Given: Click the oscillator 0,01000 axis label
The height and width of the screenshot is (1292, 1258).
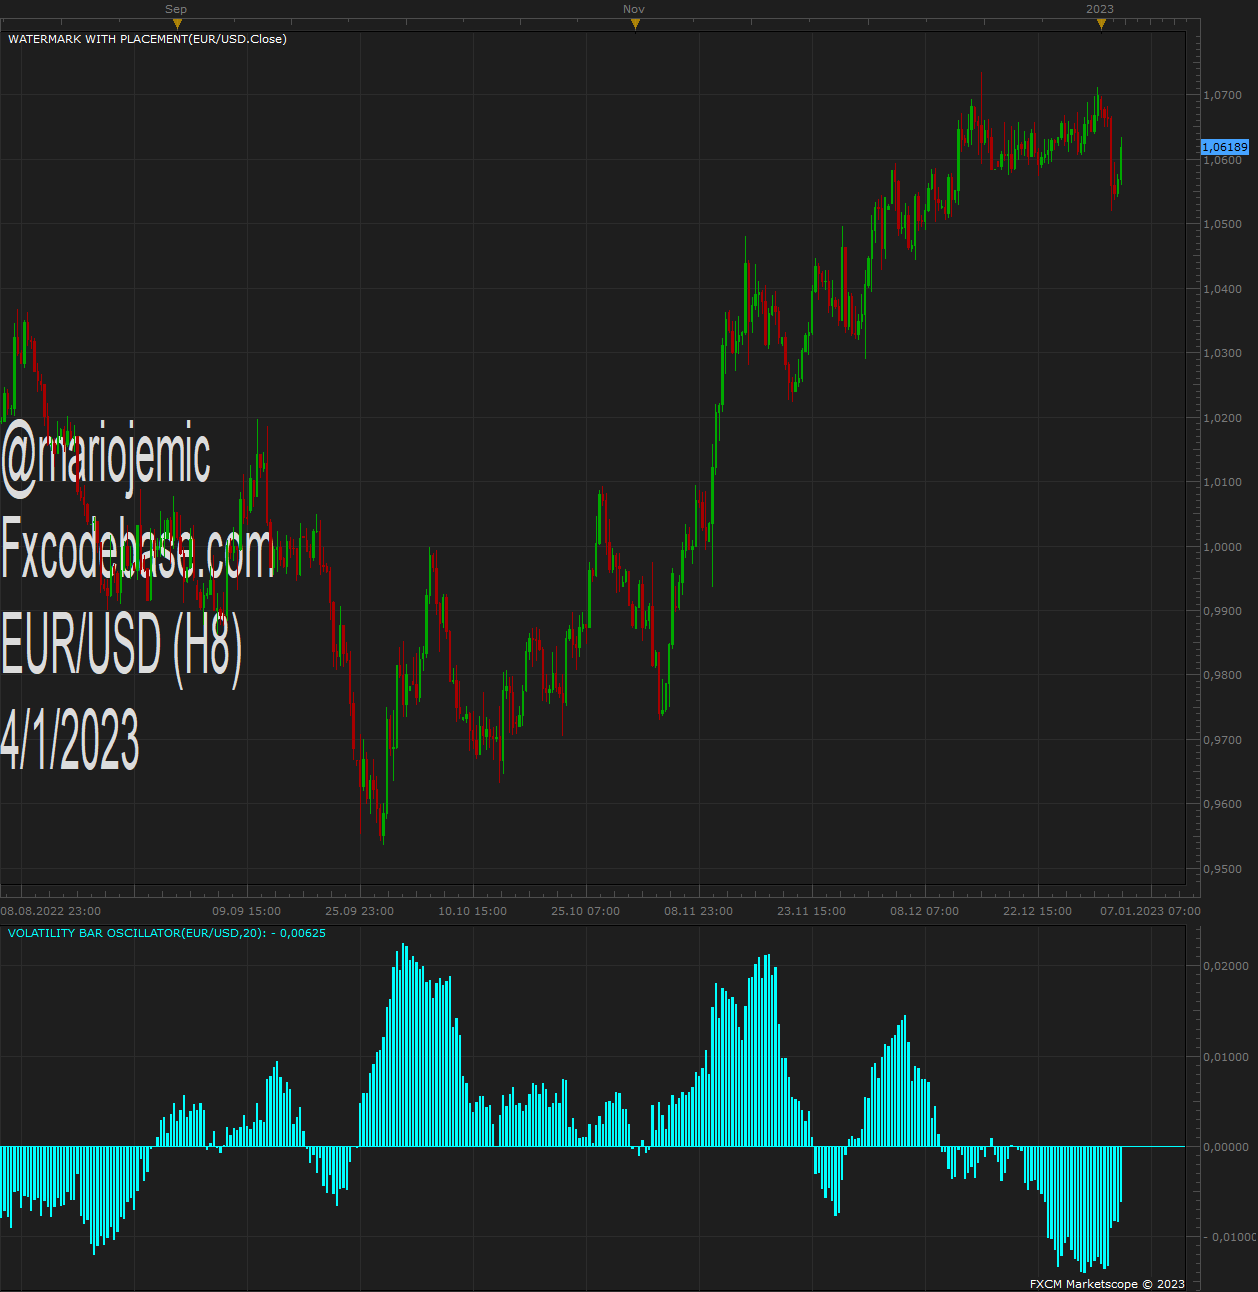Looking at the screenshot, I should 1226,1057.
